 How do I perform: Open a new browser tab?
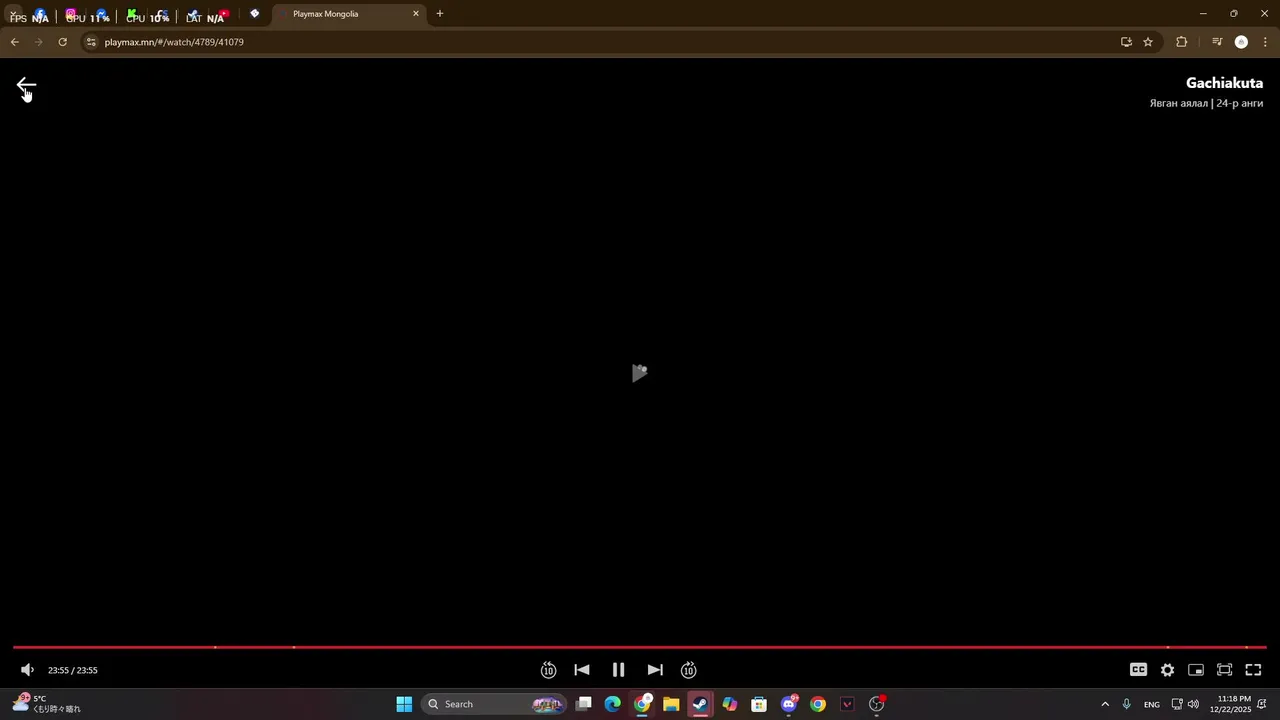[440, 14]
